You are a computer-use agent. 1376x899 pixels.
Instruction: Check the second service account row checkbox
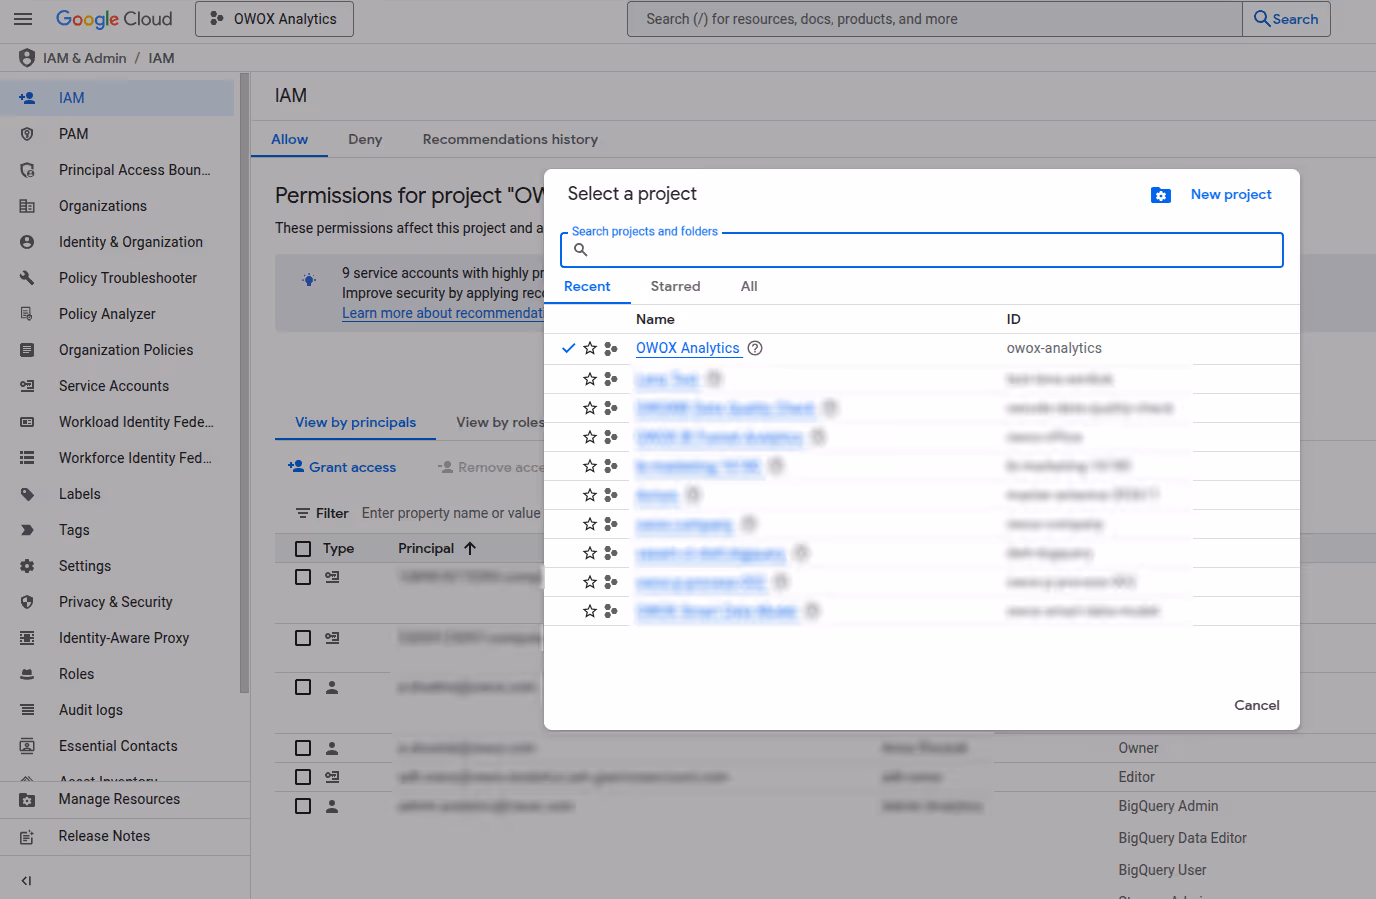(x=303, y=638)
